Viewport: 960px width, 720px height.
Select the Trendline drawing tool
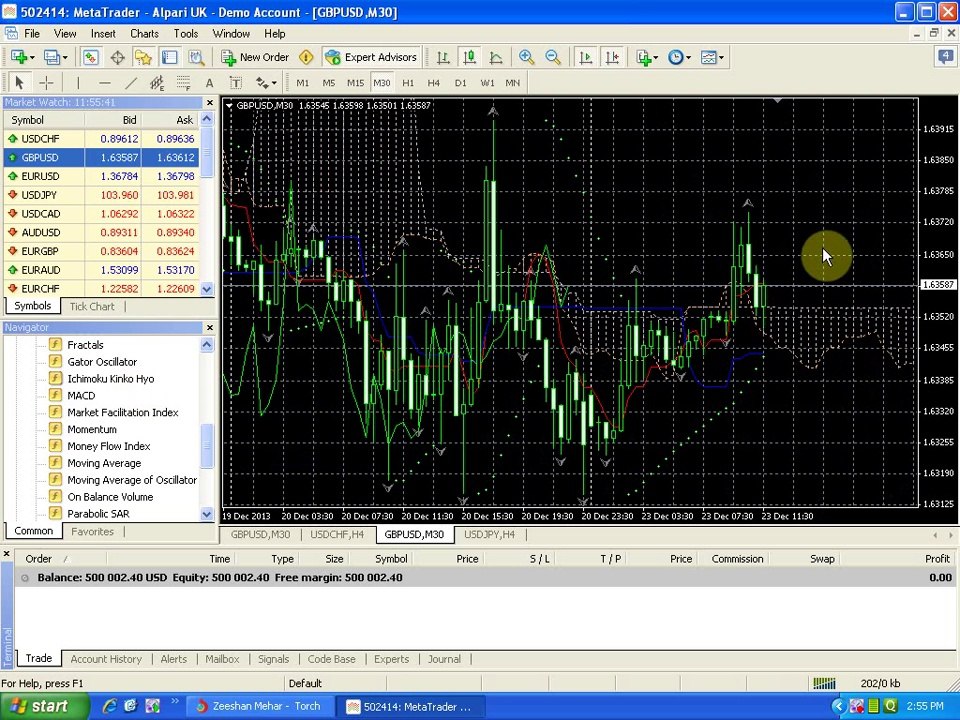pyautogui.click(x=131, y=82)
